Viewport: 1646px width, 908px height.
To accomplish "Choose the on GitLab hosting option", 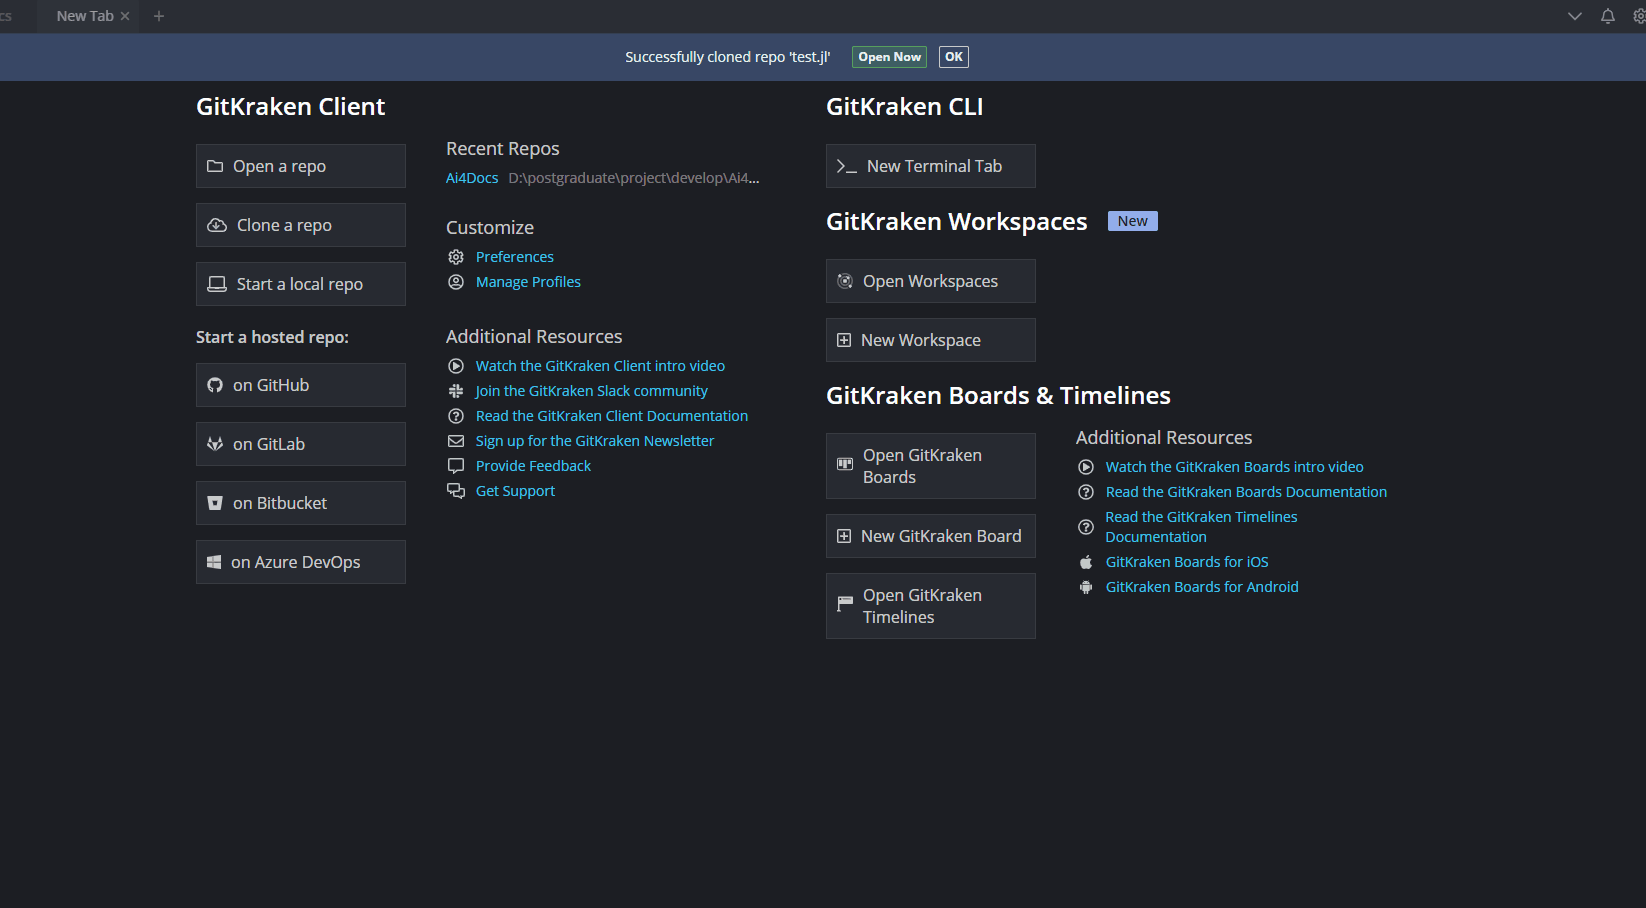I will (300, 444).
